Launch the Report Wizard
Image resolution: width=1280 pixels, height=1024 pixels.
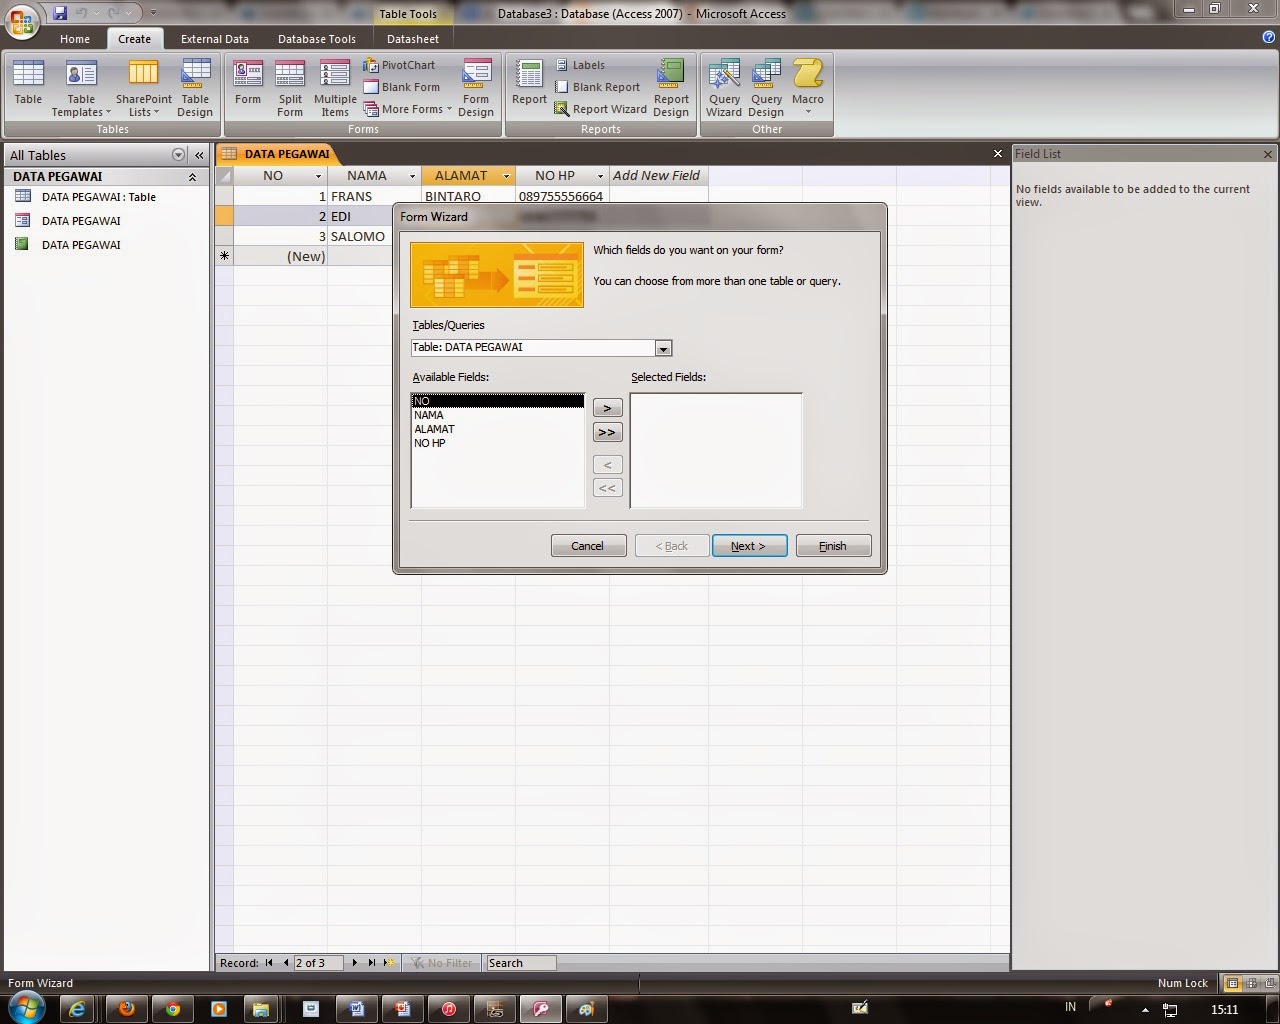(x=600, y=109)
